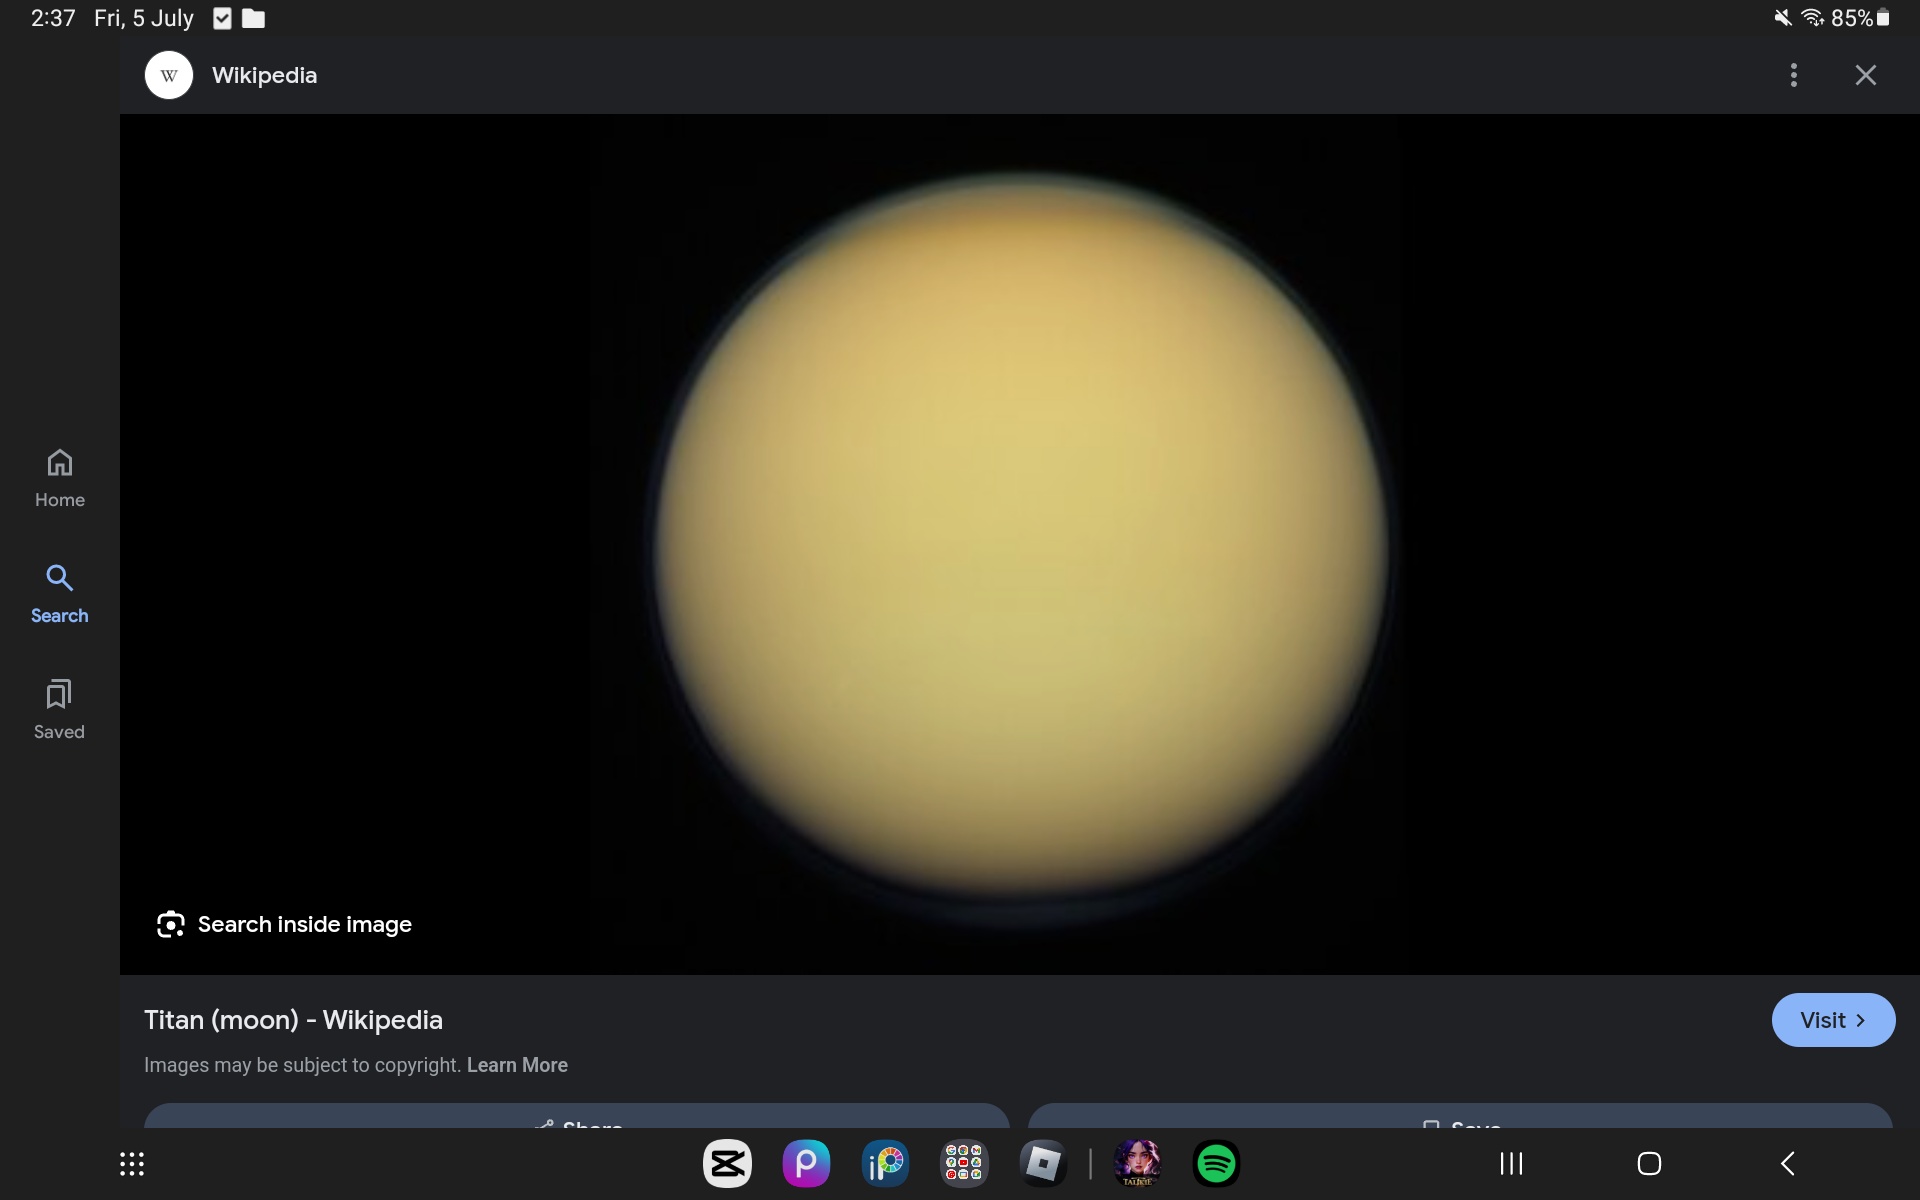This screenshot has width=1920, height=1200.
Task: Tap Search inside image lens icon
Action: pyautogui.click(x=171, y=924)
